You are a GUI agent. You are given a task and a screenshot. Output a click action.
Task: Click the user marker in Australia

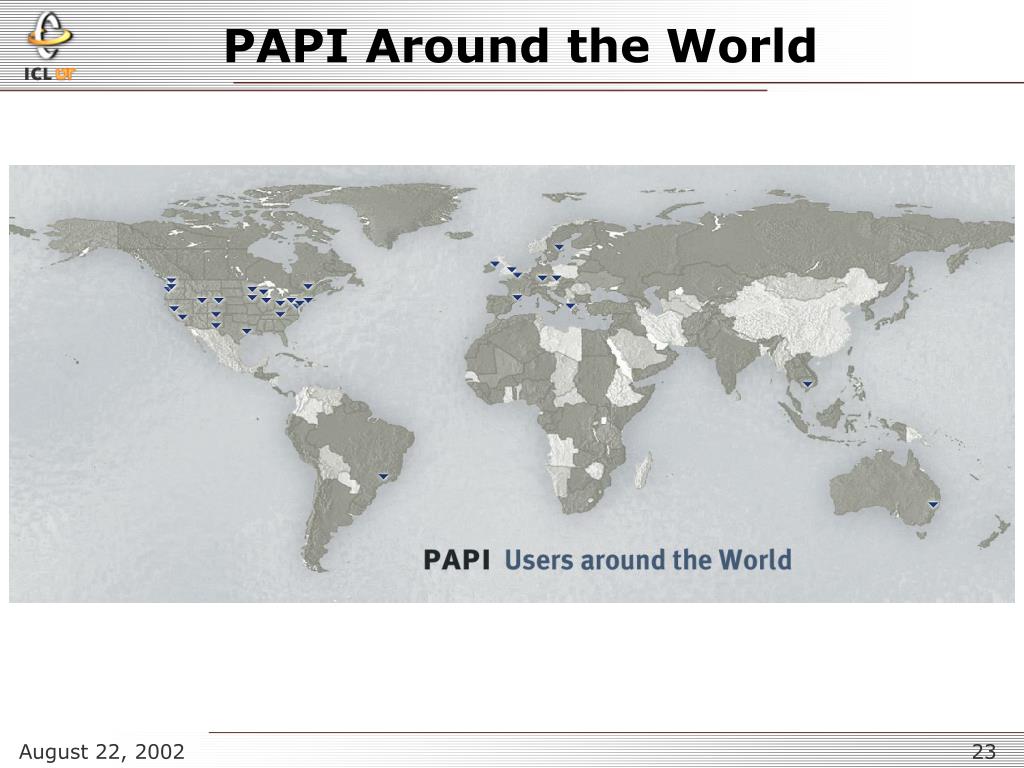(933, 504)
